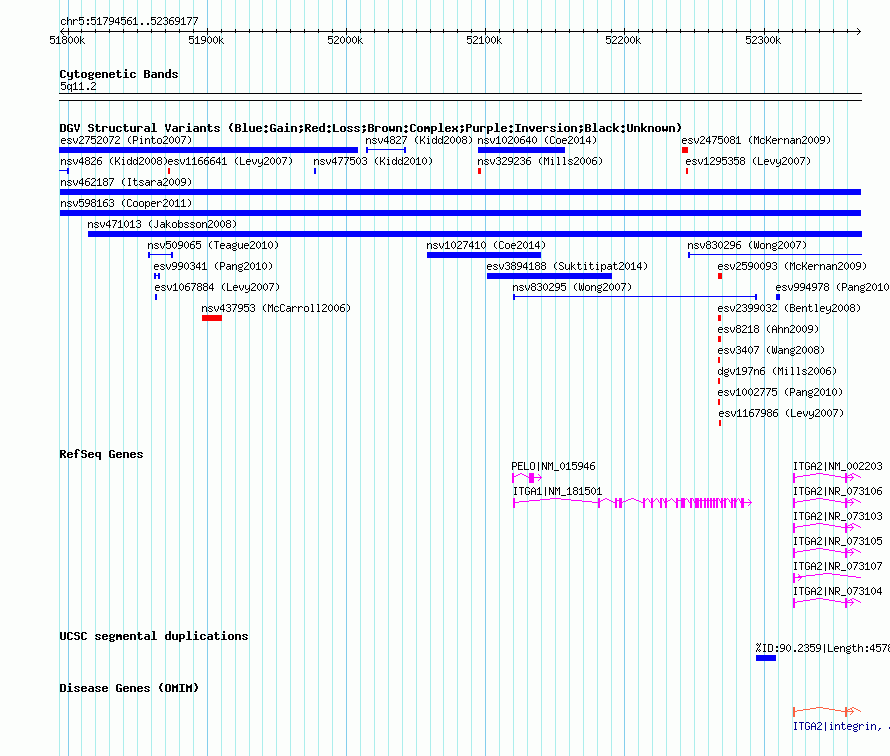The image size is (890, 756).
Task: Click the DGV Structural Variants track title
Action: click(x=370, y=128)
